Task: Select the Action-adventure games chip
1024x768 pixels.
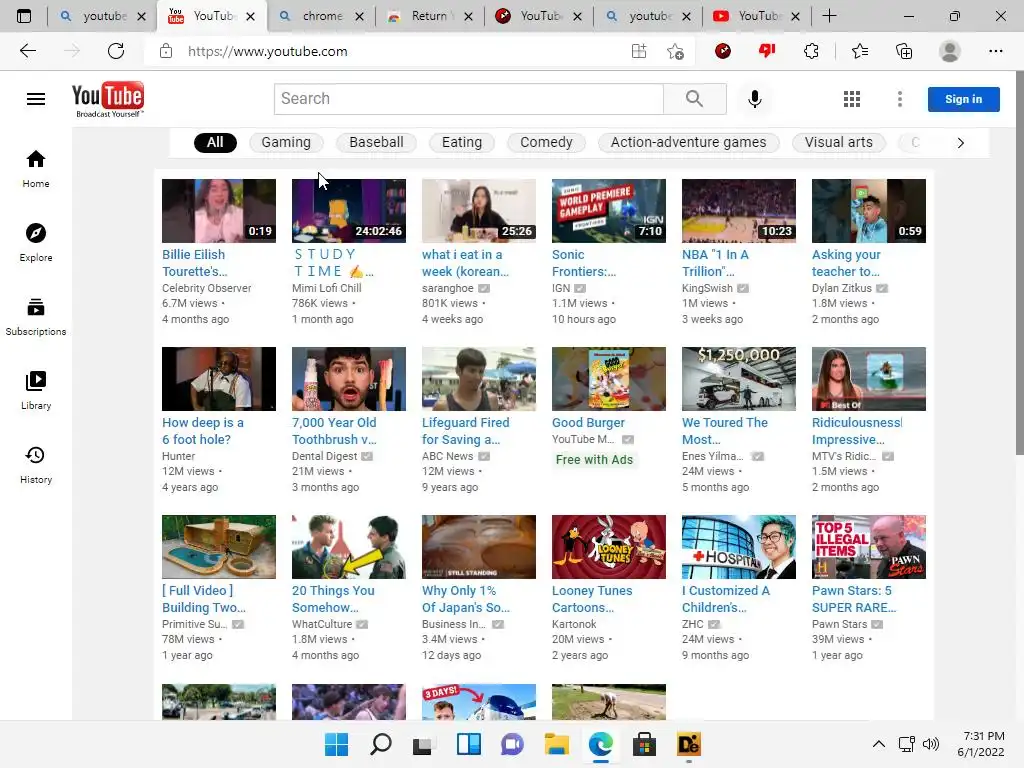Action: click(x=688, y=142)
